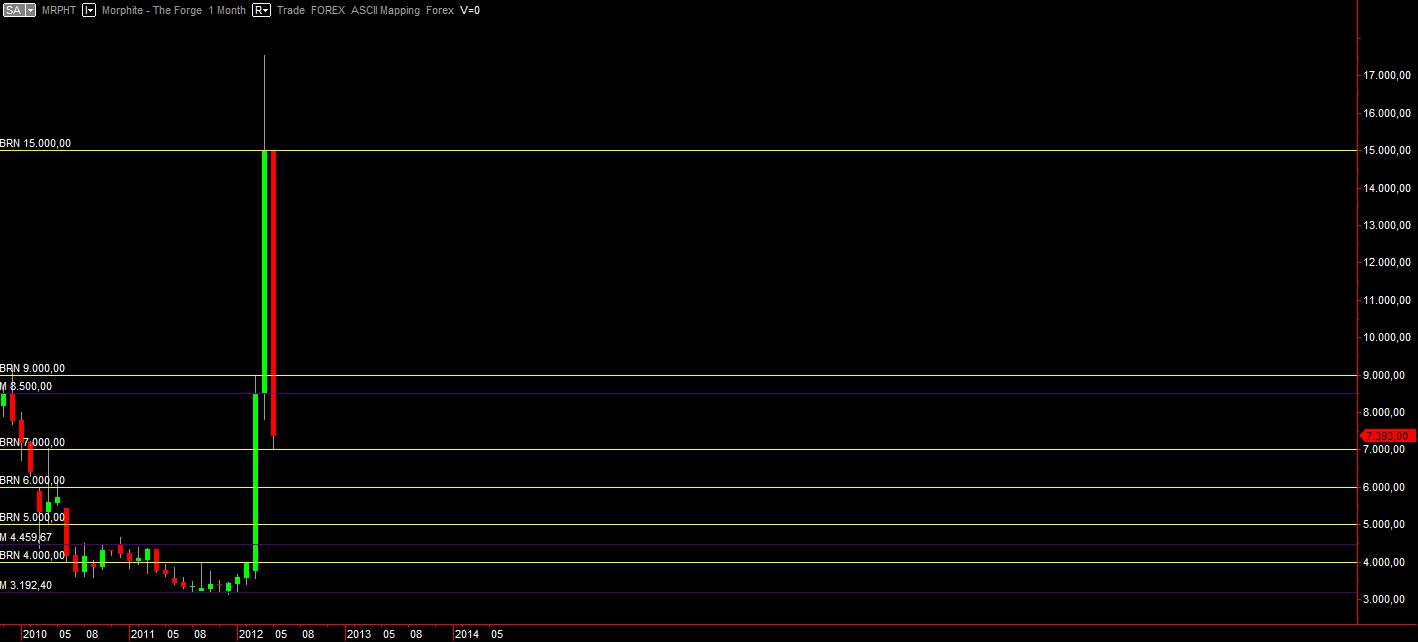Click the tall green candlestick body
Viewport: 1418px width, 642px height.
point(265,271)
